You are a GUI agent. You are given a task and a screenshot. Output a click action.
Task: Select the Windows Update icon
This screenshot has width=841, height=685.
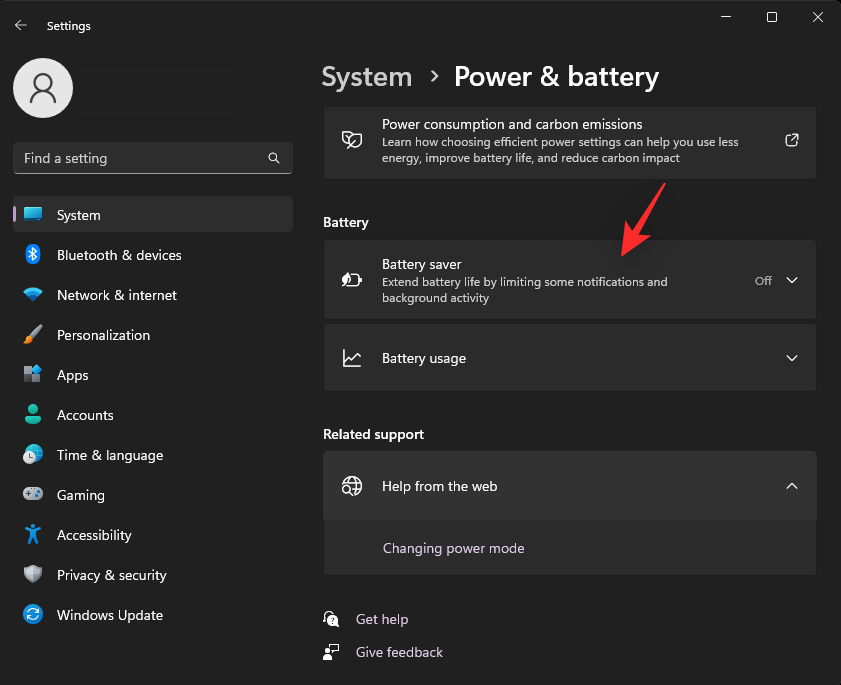point(32,615)
